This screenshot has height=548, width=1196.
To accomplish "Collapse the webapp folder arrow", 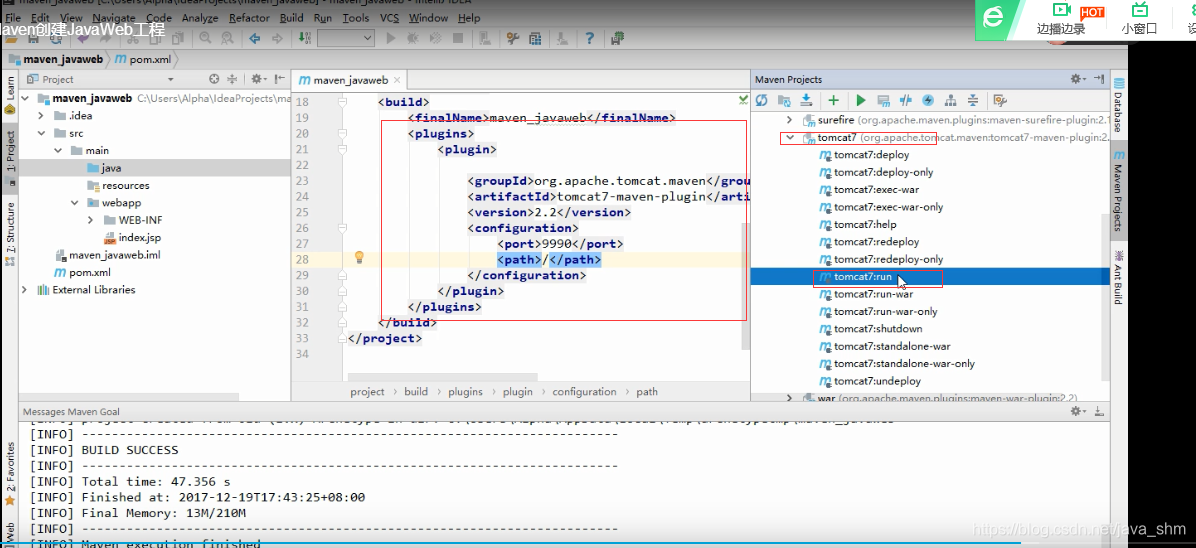I will coord(74,202).
